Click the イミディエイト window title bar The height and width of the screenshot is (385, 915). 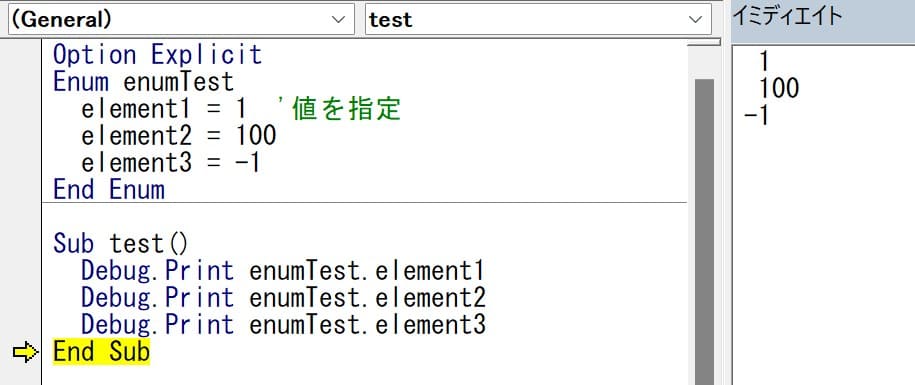pyautogui.click(x=823, y=21)
